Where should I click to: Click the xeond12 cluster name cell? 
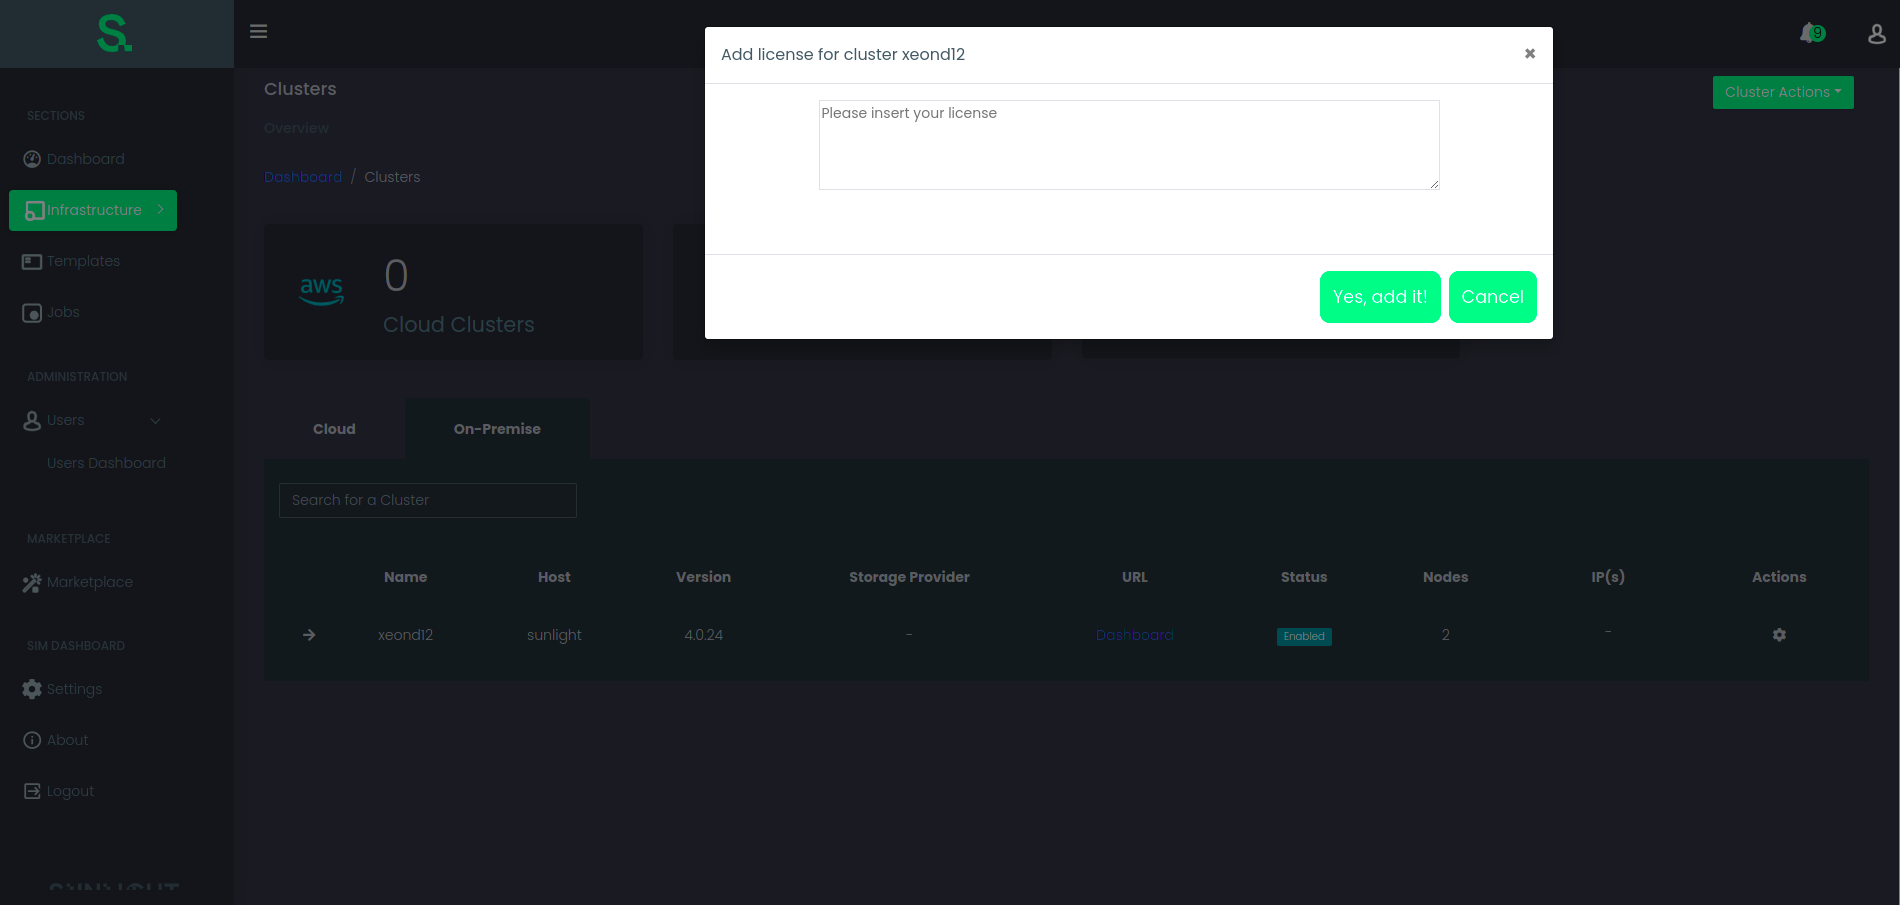coord(405,635)
